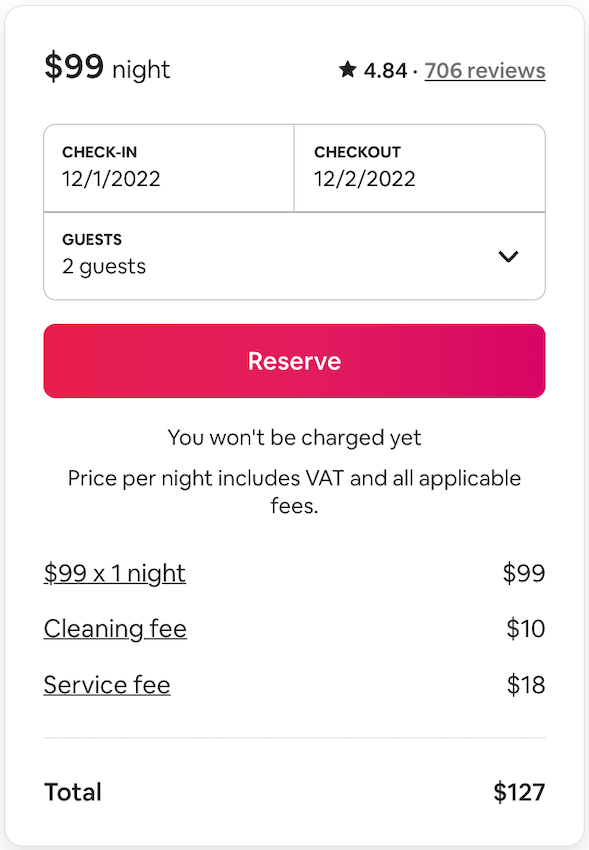Open the Service fee details link
The height and width of the screenshot is (850, 589).
107,685
